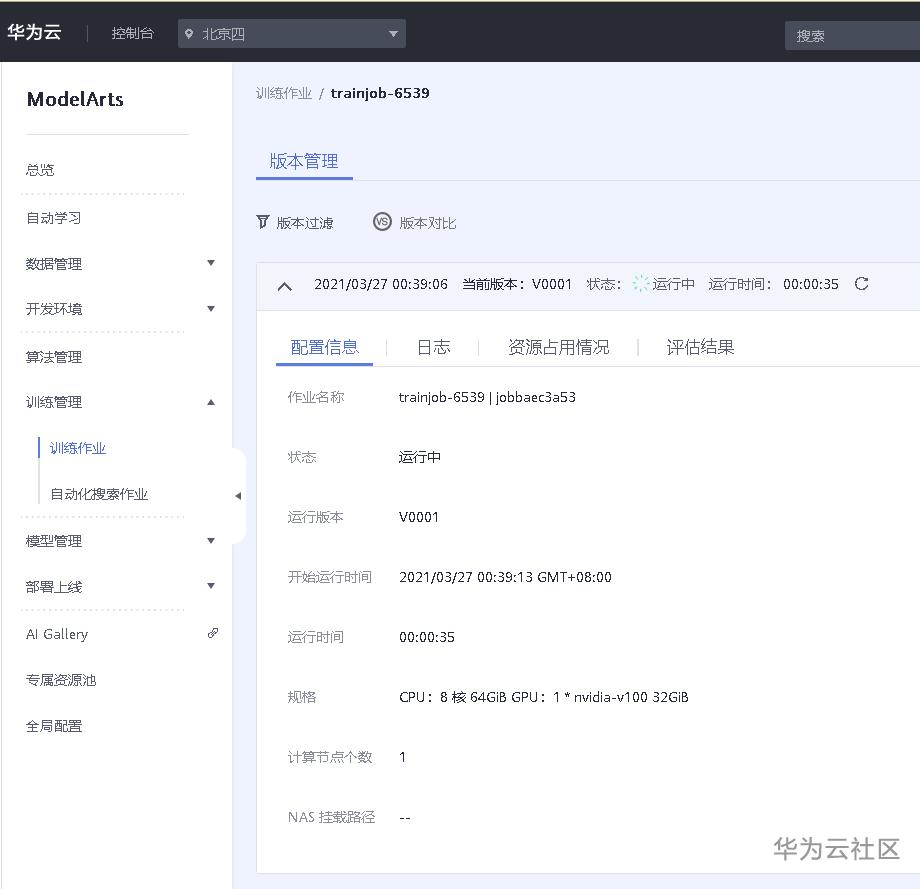Click the 搜索 input field

coord(852,36)
